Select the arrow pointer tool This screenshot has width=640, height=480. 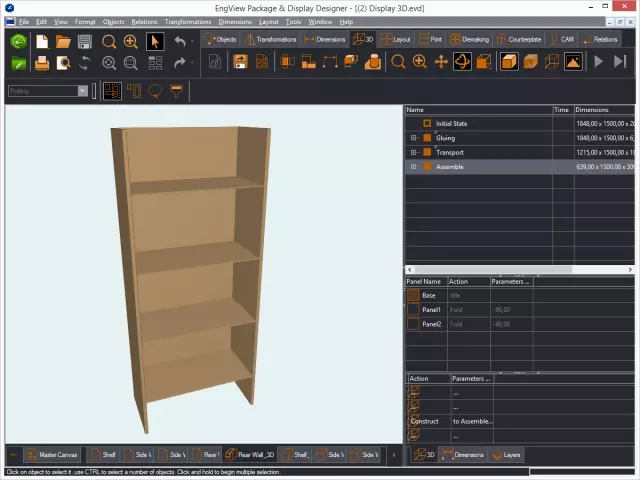[154, 41]
